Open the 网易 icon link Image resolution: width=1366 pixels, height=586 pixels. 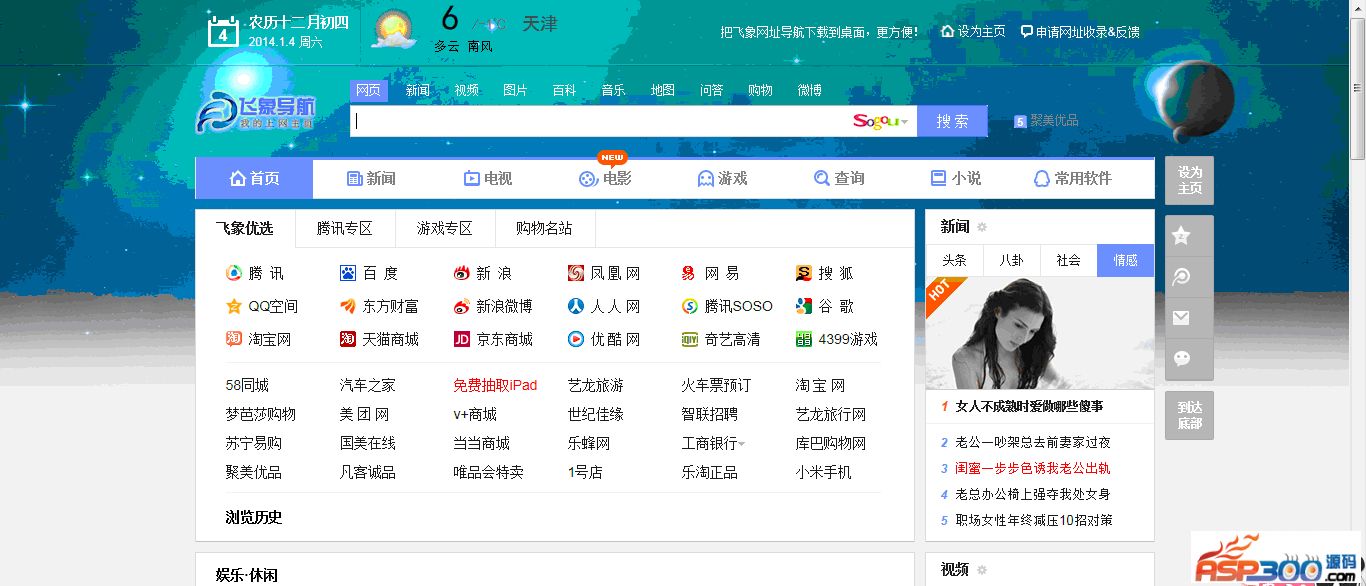point(689,273)
